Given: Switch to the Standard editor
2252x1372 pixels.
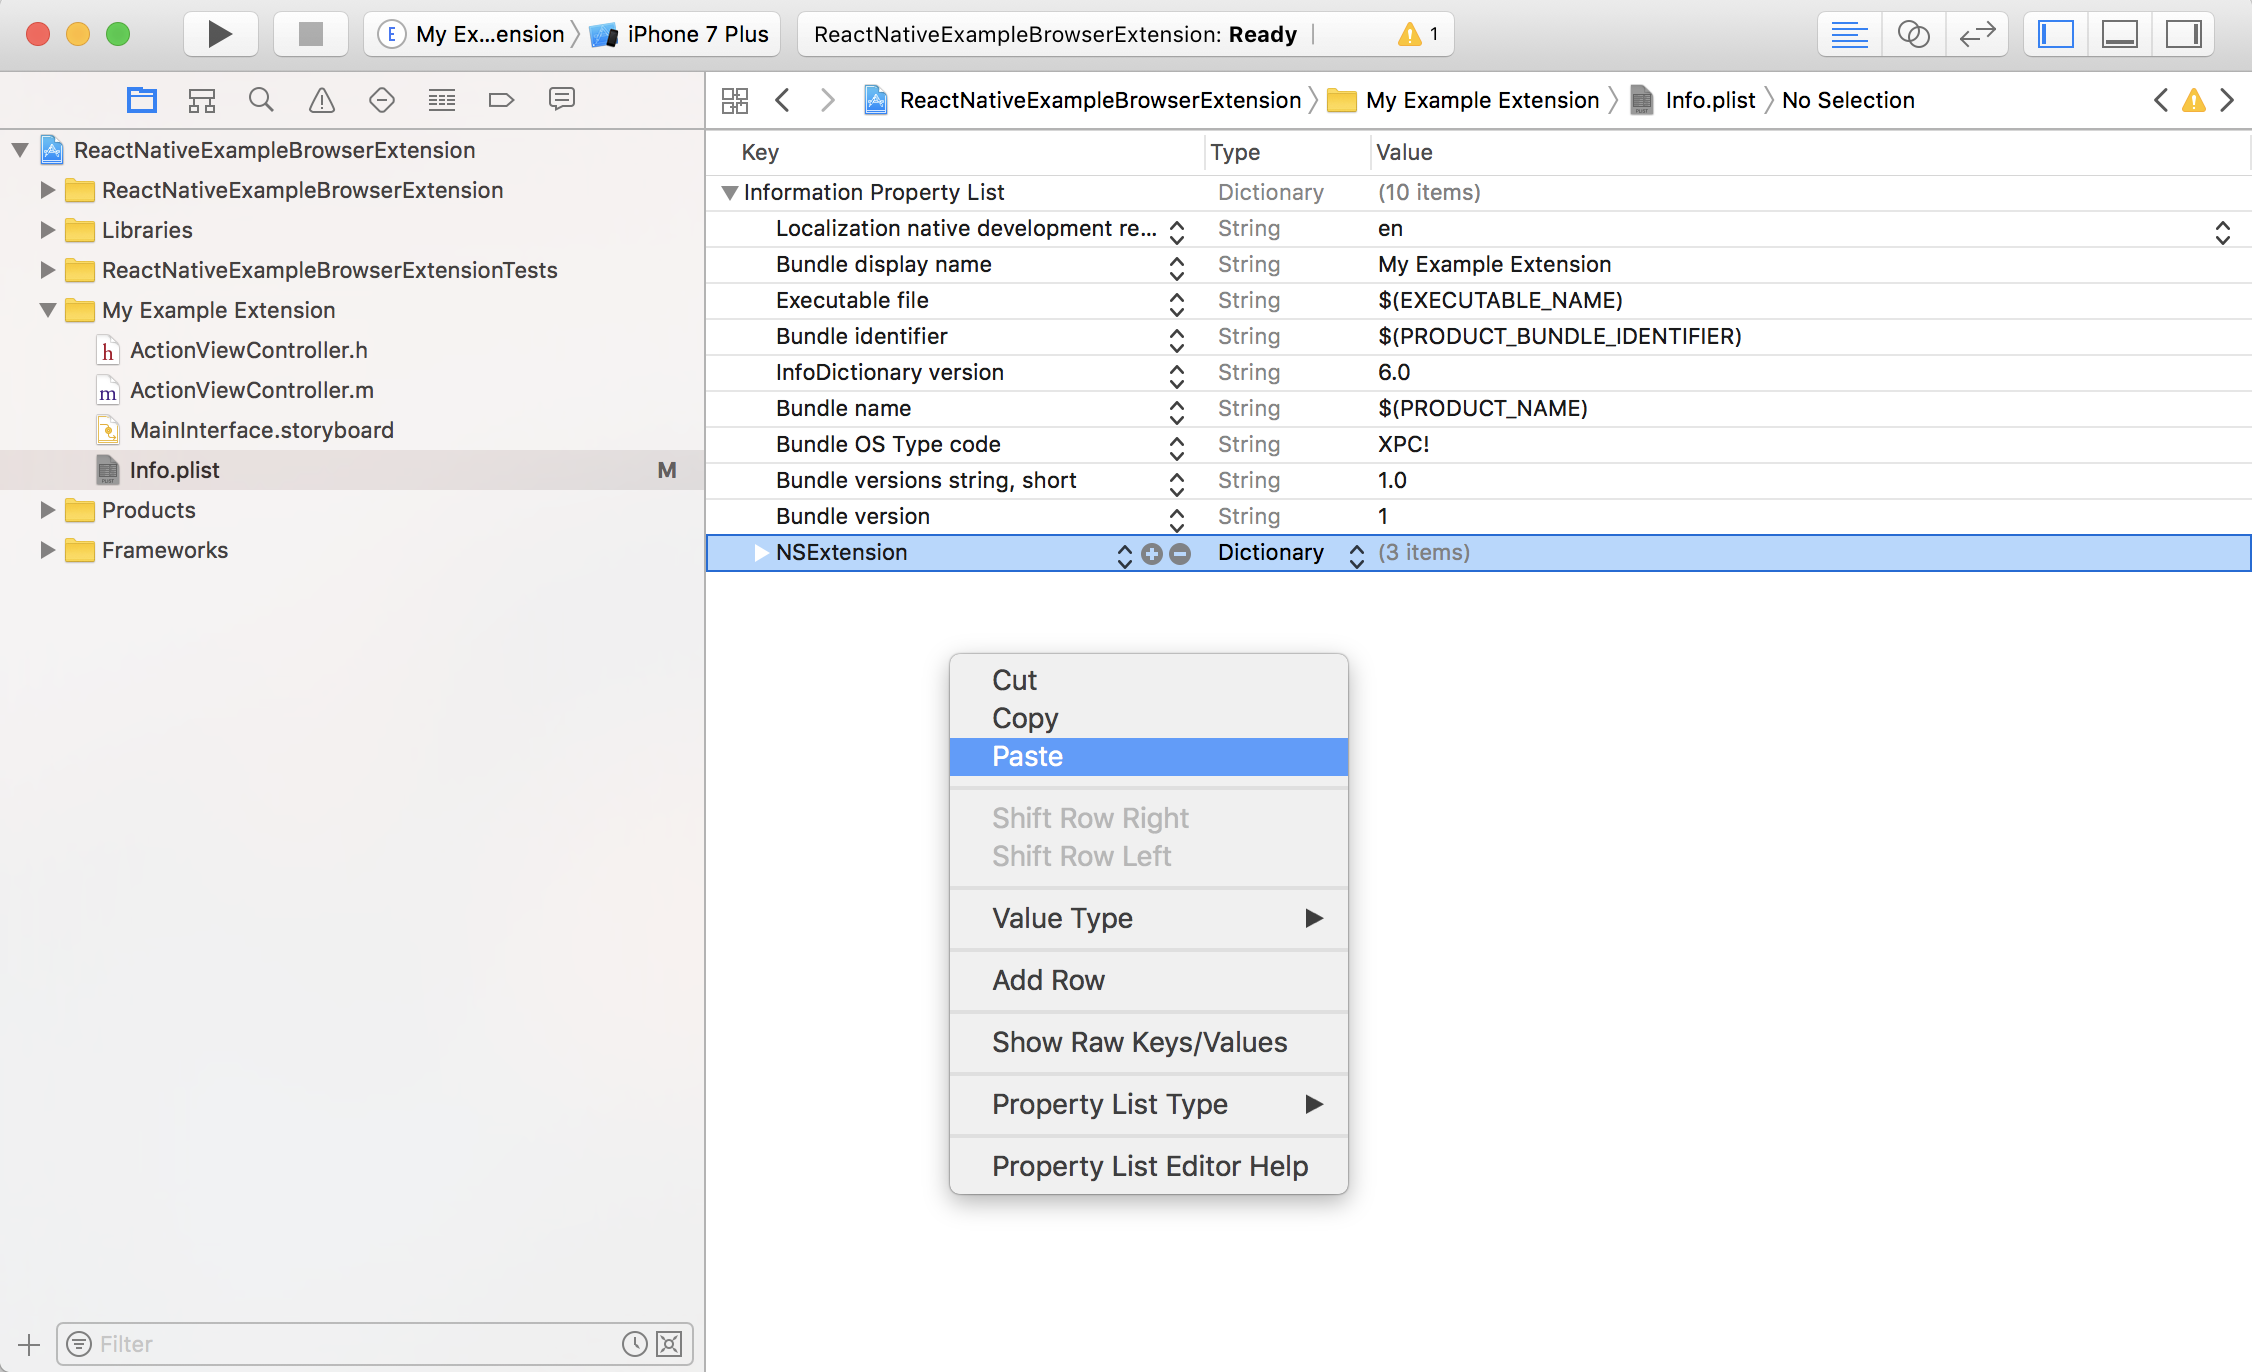Looking at the screenshot, I should point(1849,34).
